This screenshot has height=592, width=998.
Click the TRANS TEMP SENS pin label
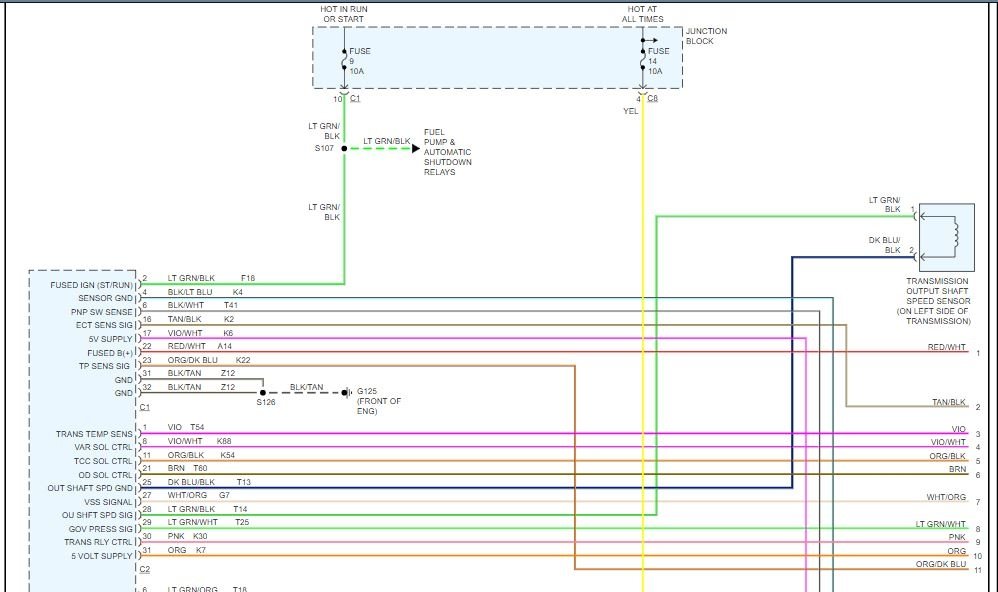point(94,434)
